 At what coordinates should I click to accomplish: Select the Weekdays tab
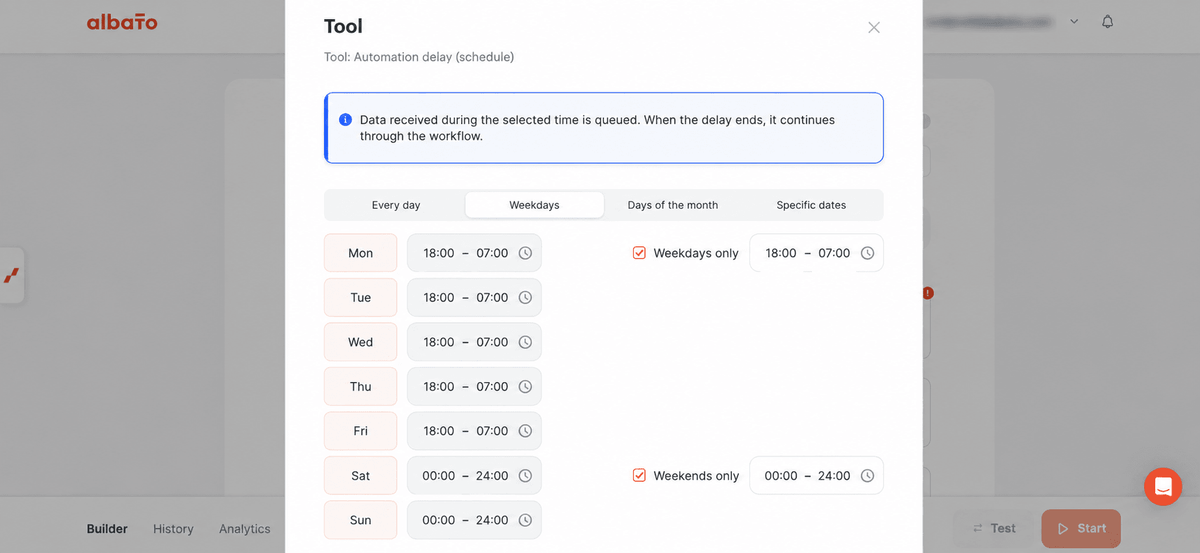[x=534, y=205]
